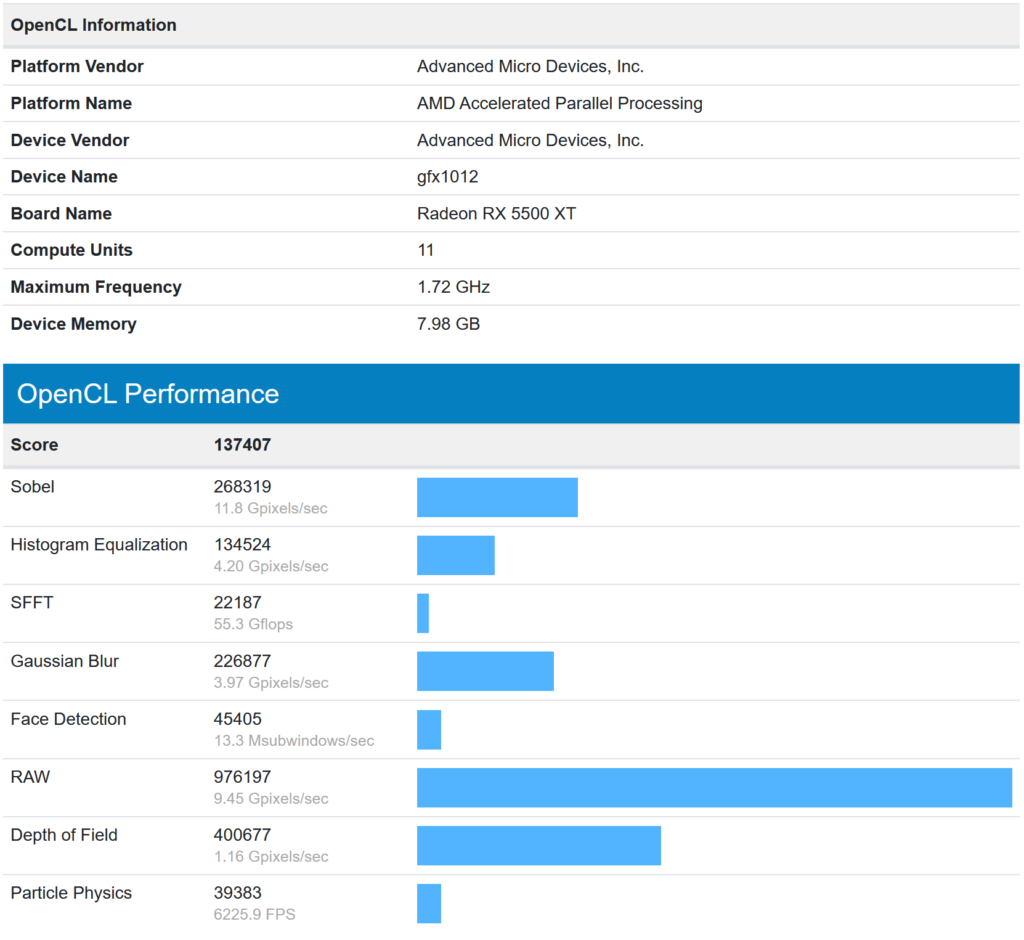Select the Histogram Equalization score 134524
This screenshot has width=1024, height=940.
pyautogui.click(x=242, y=545)
